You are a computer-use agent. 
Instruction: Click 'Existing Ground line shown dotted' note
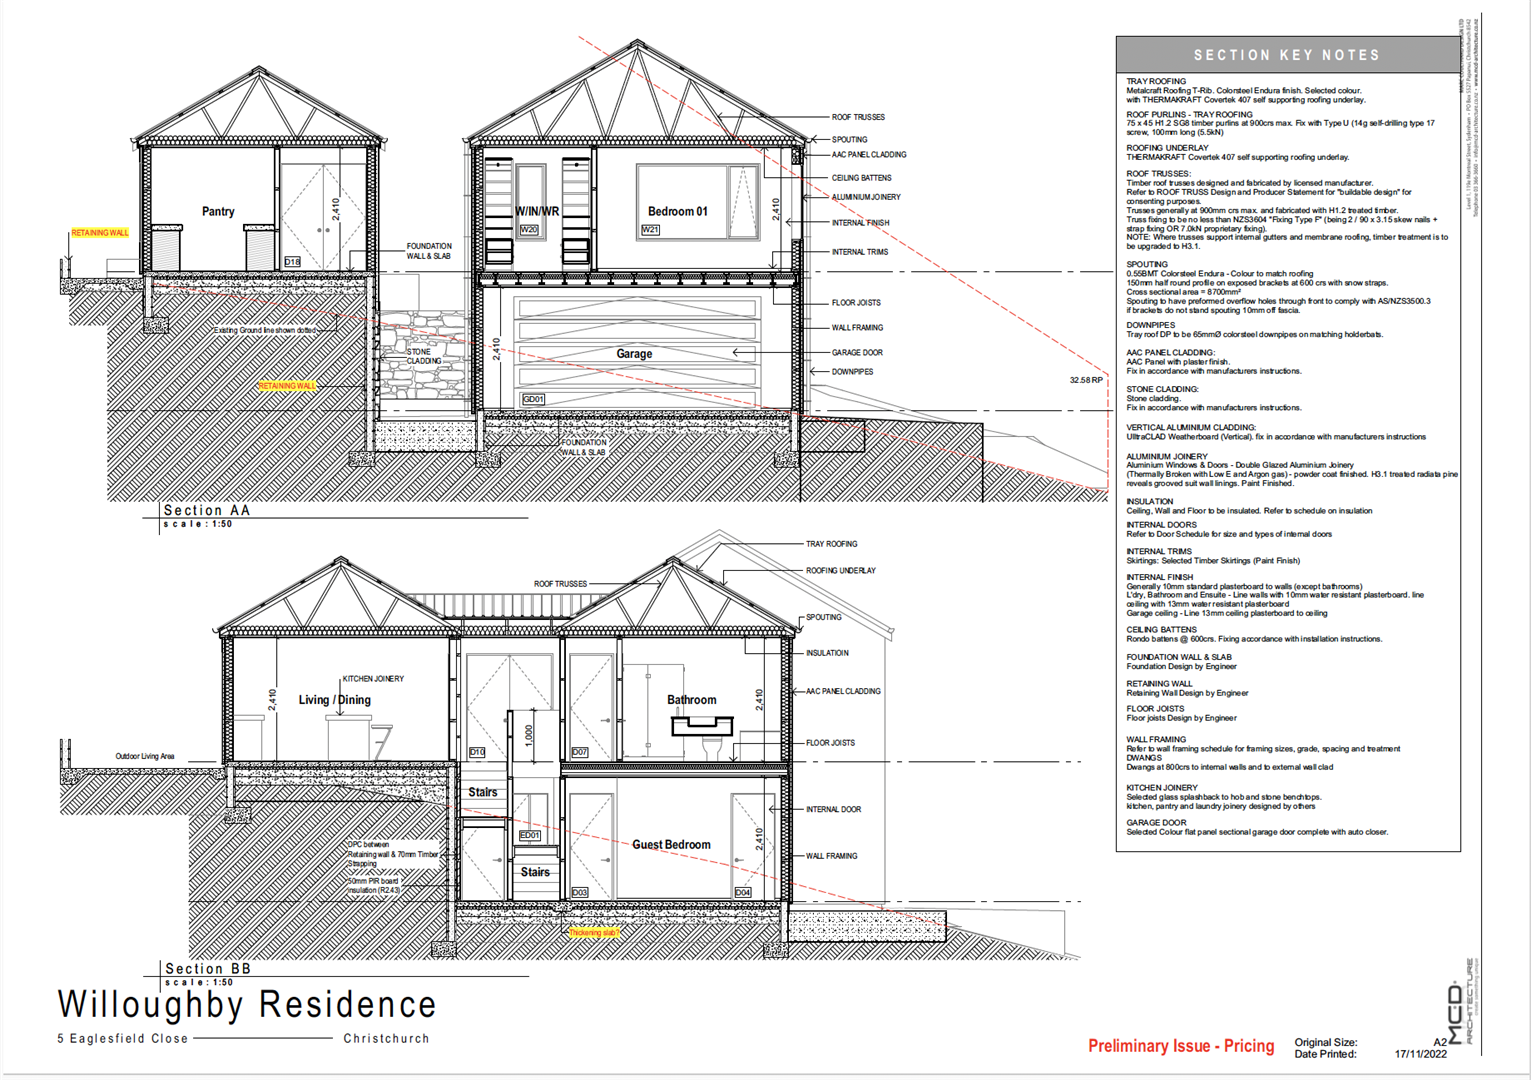coord(264,330)
